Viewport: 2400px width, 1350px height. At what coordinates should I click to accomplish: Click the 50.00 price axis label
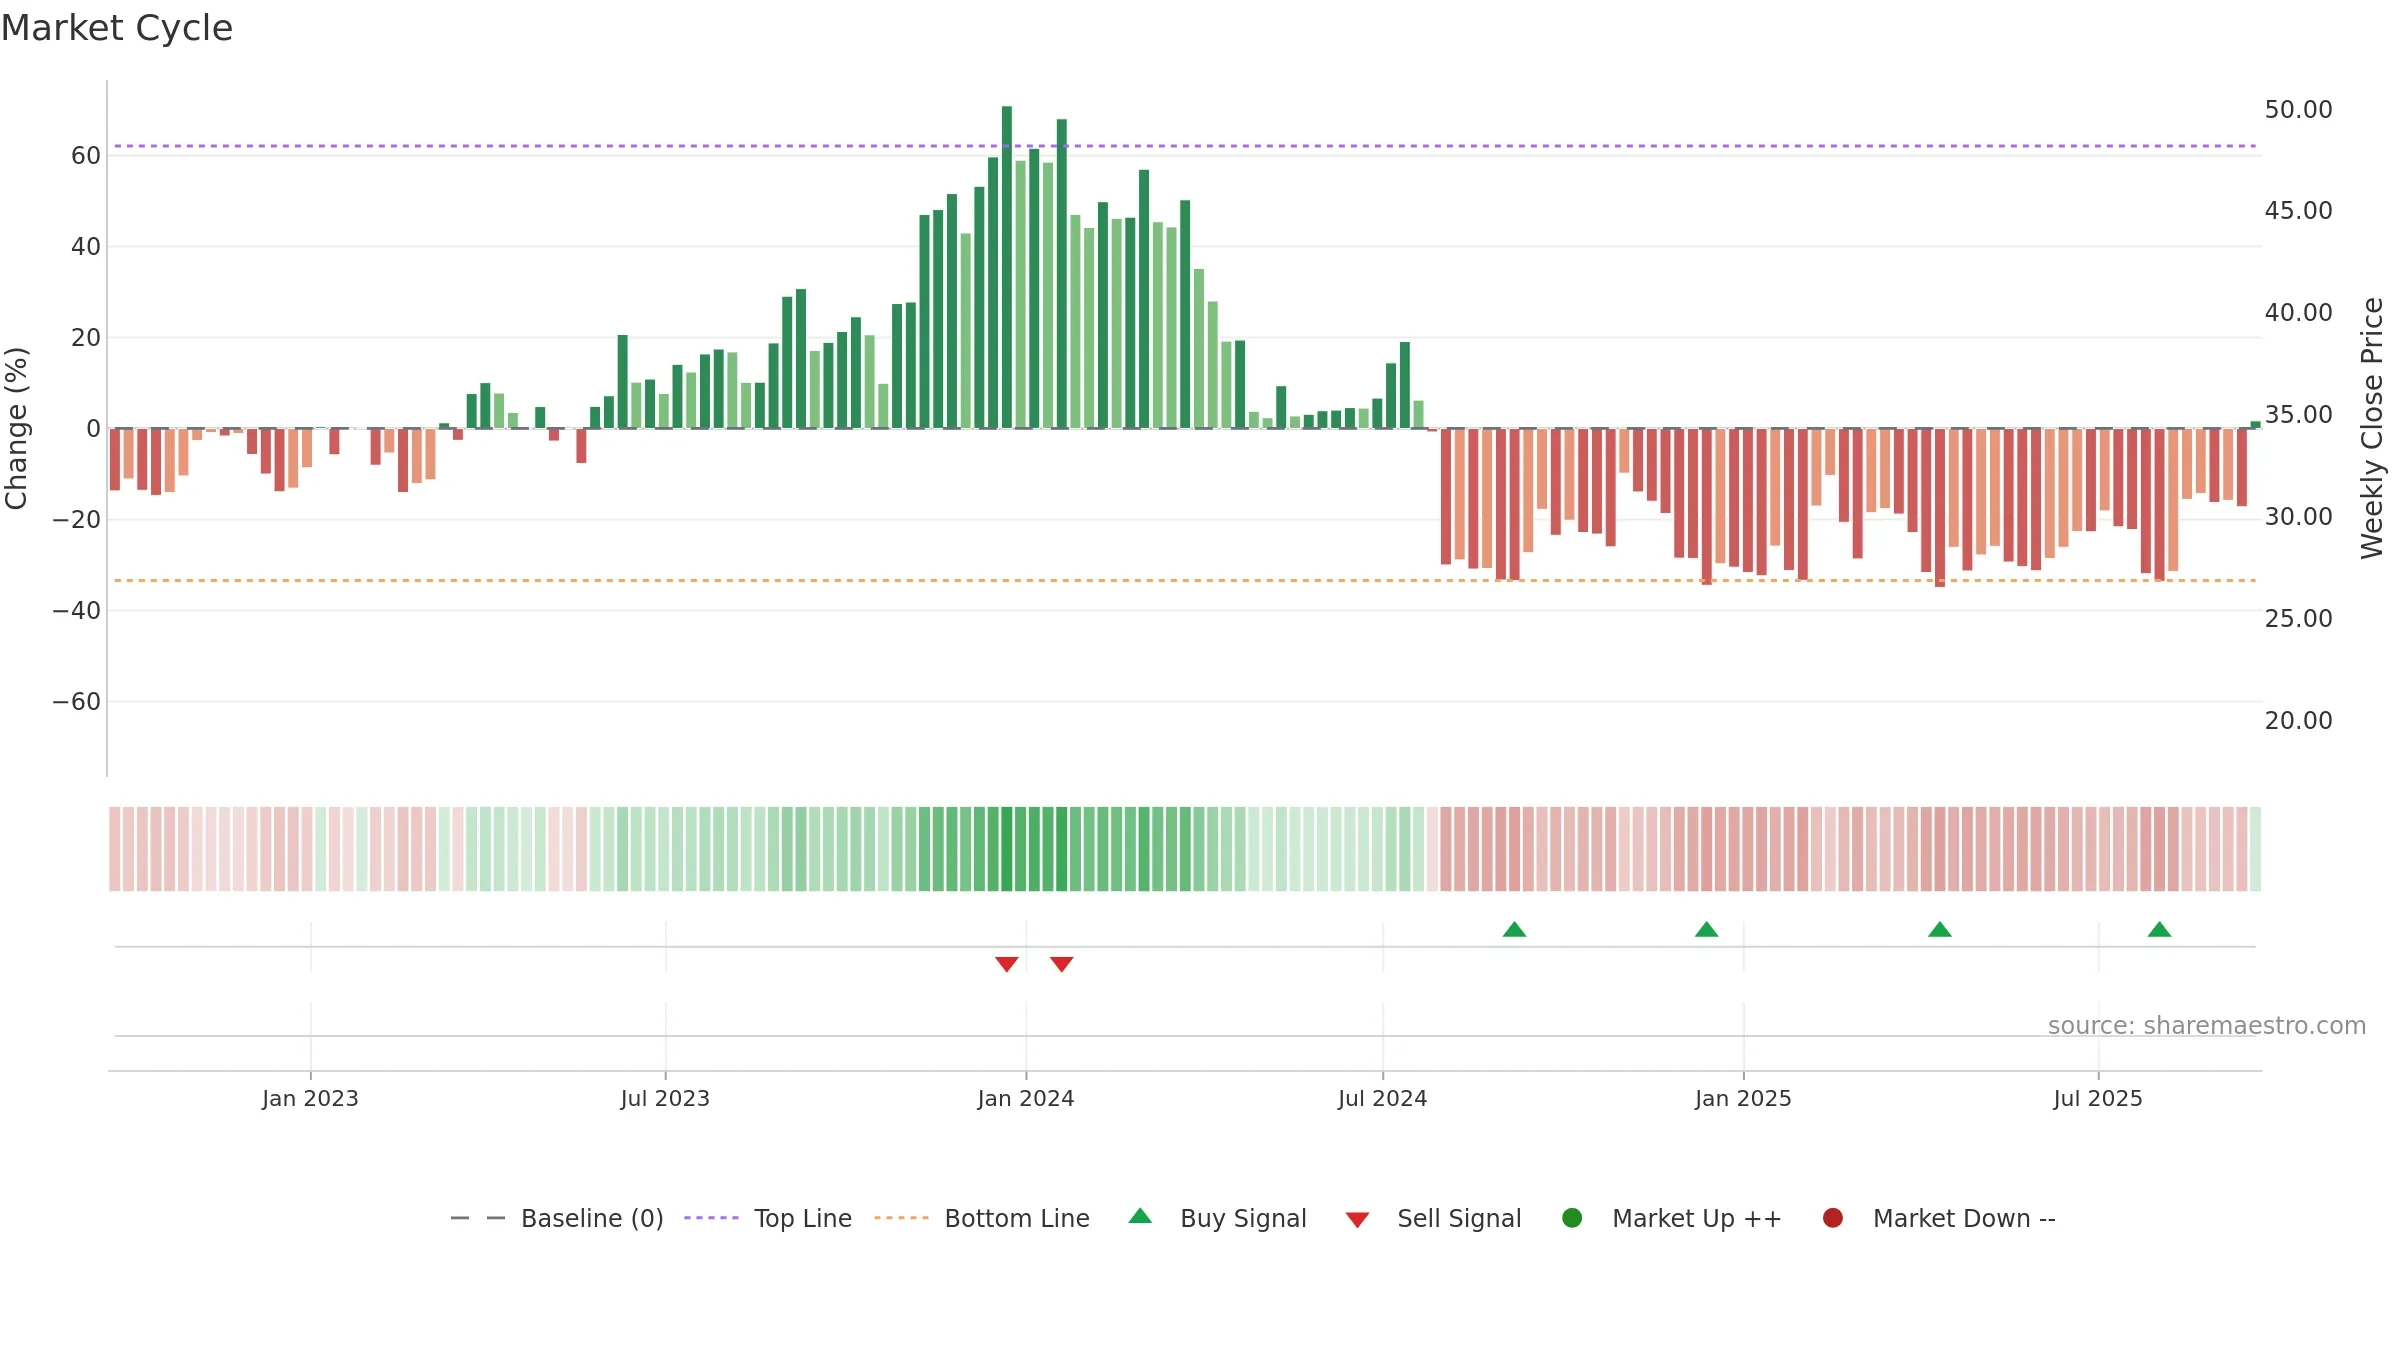(2298, 109)
